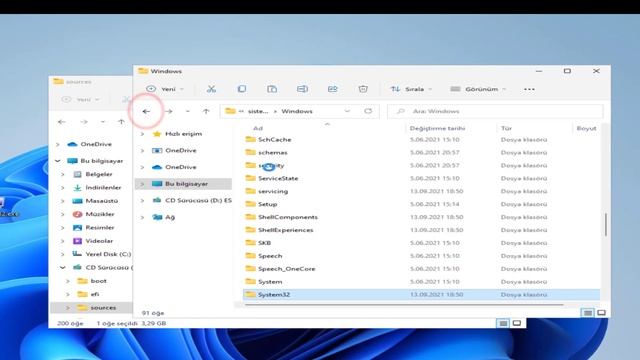Expand boot folder in sources window tree

click(x=68, y=281)
